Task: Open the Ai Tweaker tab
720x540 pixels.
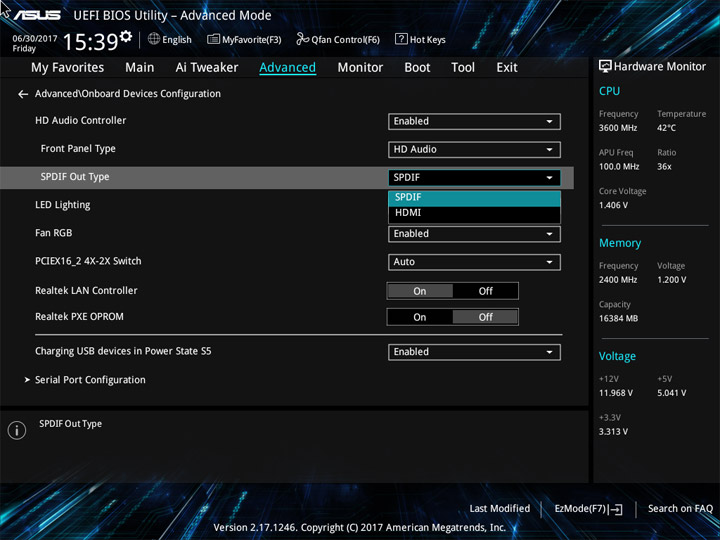Action: point(207,68)
